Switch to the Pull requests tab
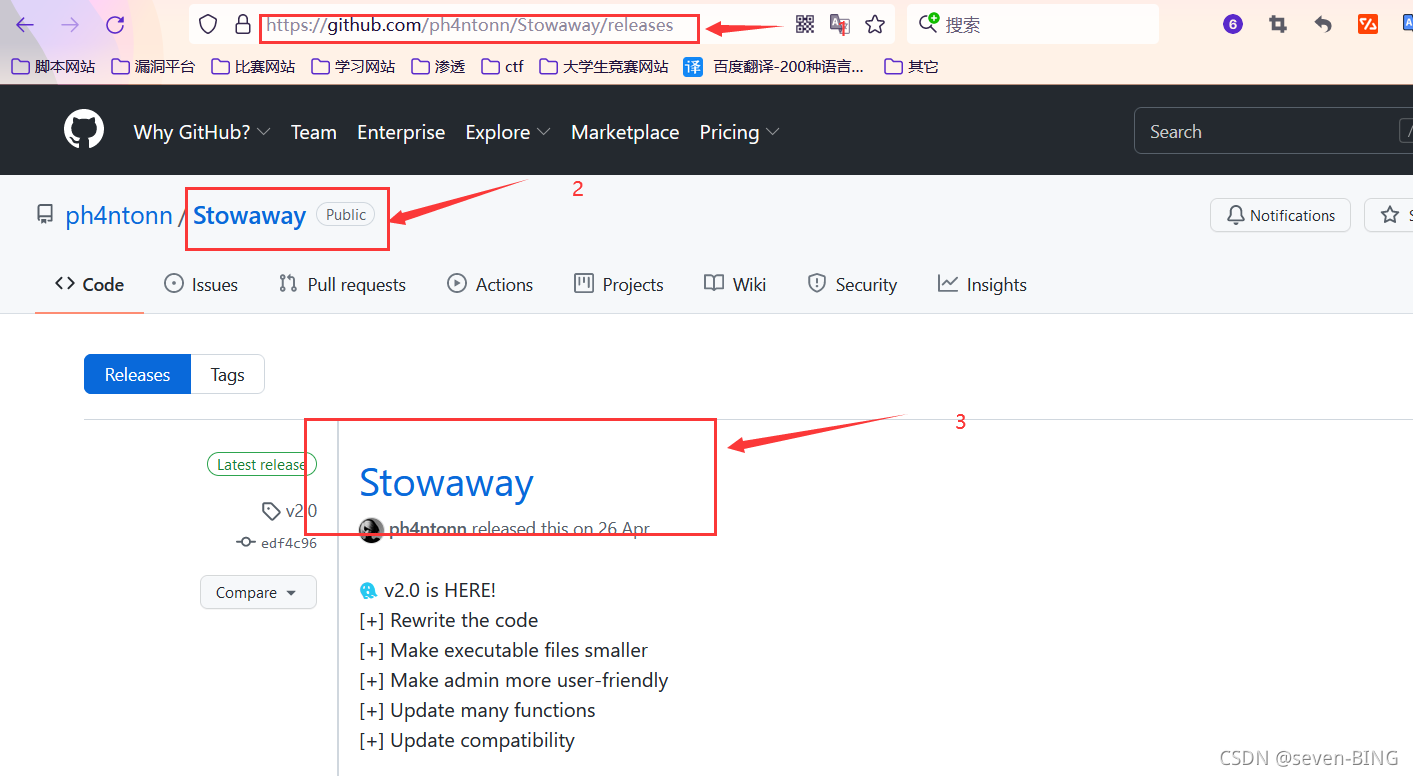 (342, 284)
